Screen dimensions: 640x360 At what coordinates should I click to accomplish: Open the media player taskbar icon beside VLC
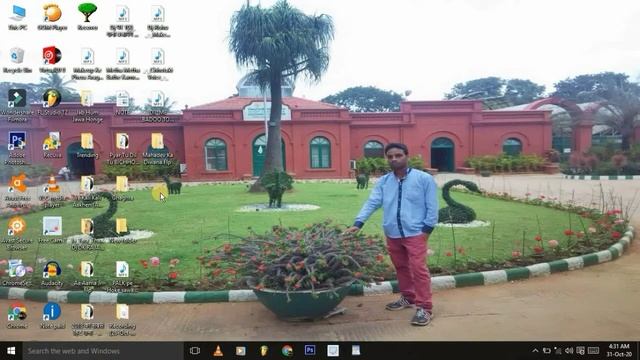coord(241,351)
